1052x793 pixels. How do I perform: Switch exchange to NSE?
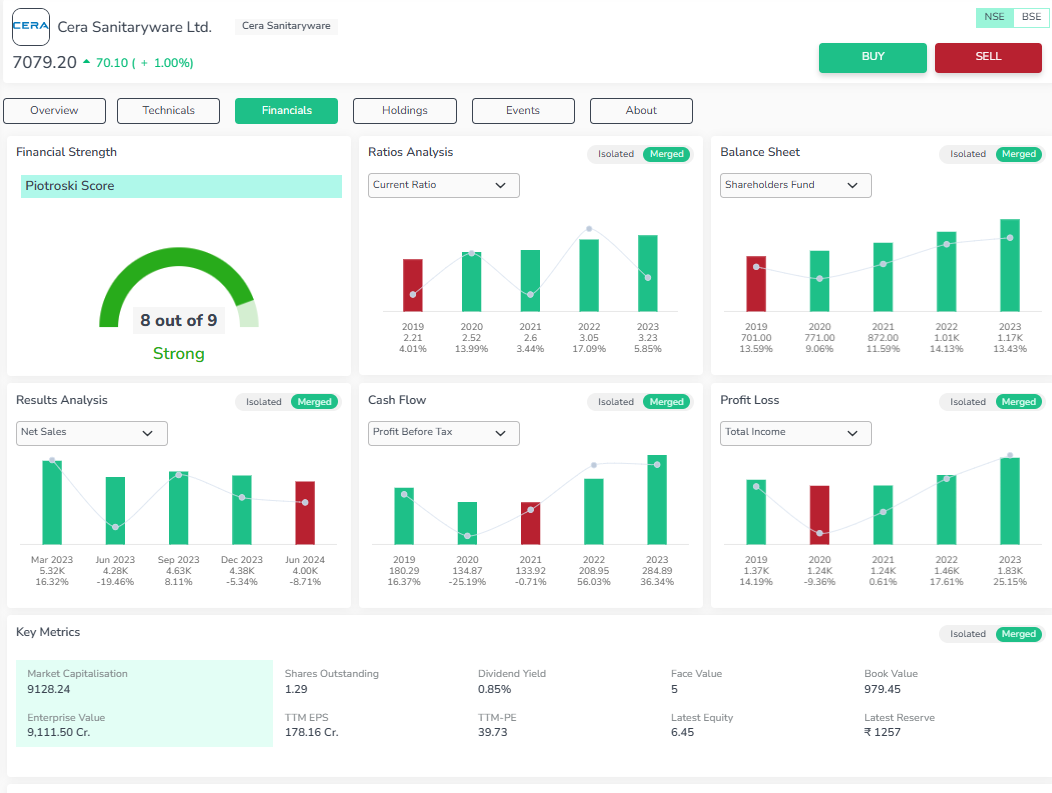pyautogui.click(x=994, y=17)
